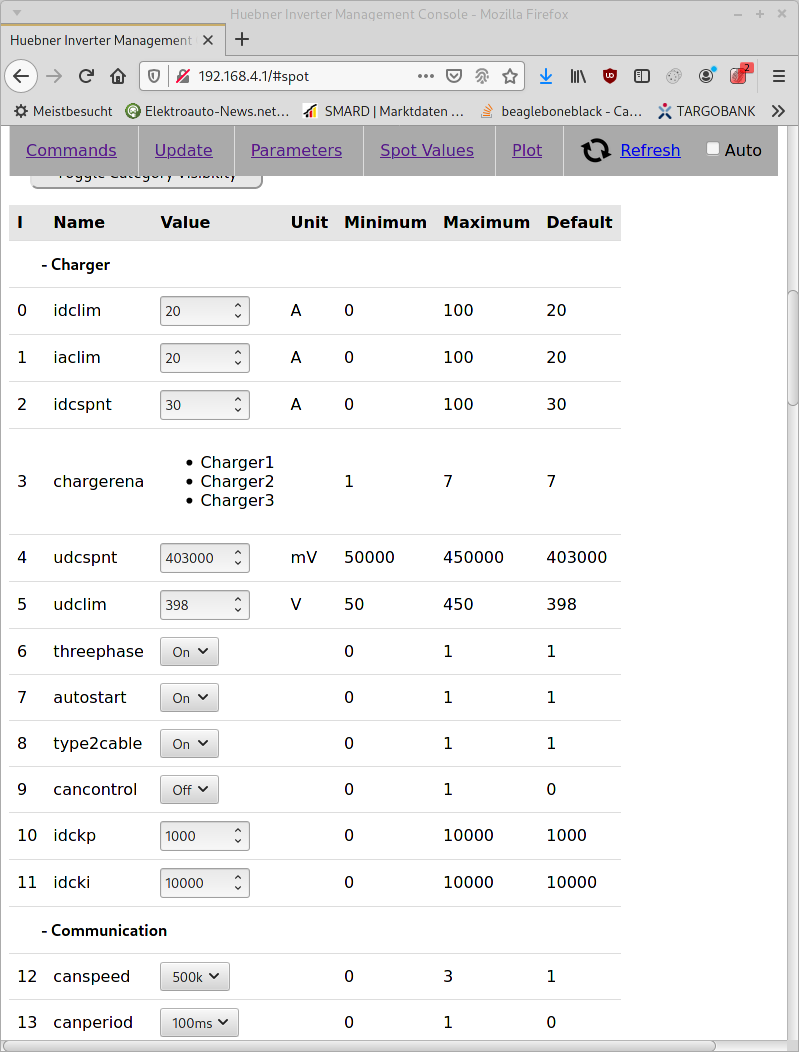Open the Firefox hamburger menu
The image size is (799, 1052).
[x=779, y=76]
